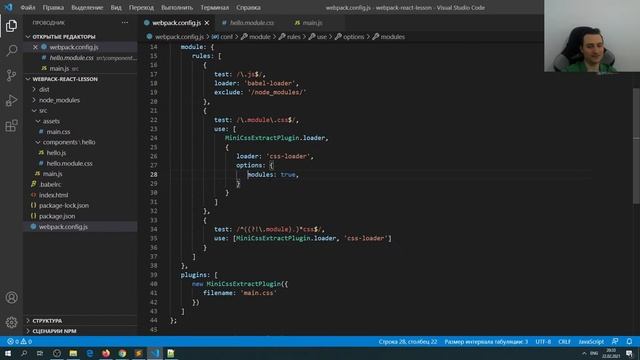
Task: Open the Переход menu
Action: pos(141,7)
